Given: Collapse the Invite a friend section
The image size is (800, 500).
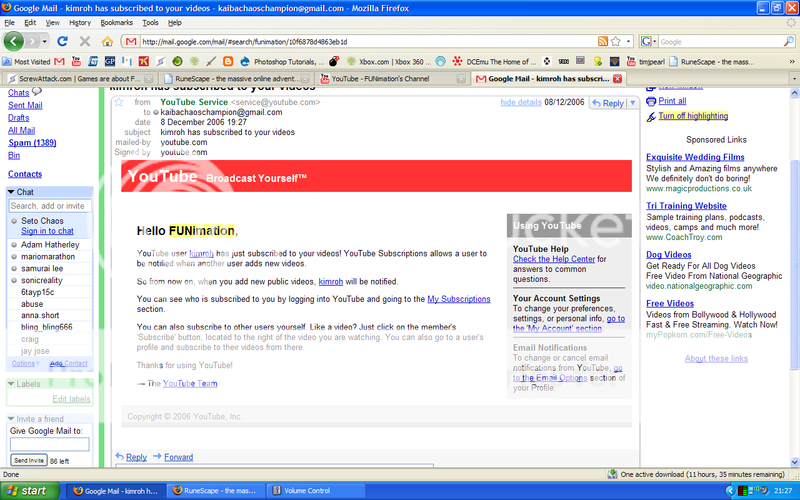Looking at the screenshot, I should coord(11,418).
